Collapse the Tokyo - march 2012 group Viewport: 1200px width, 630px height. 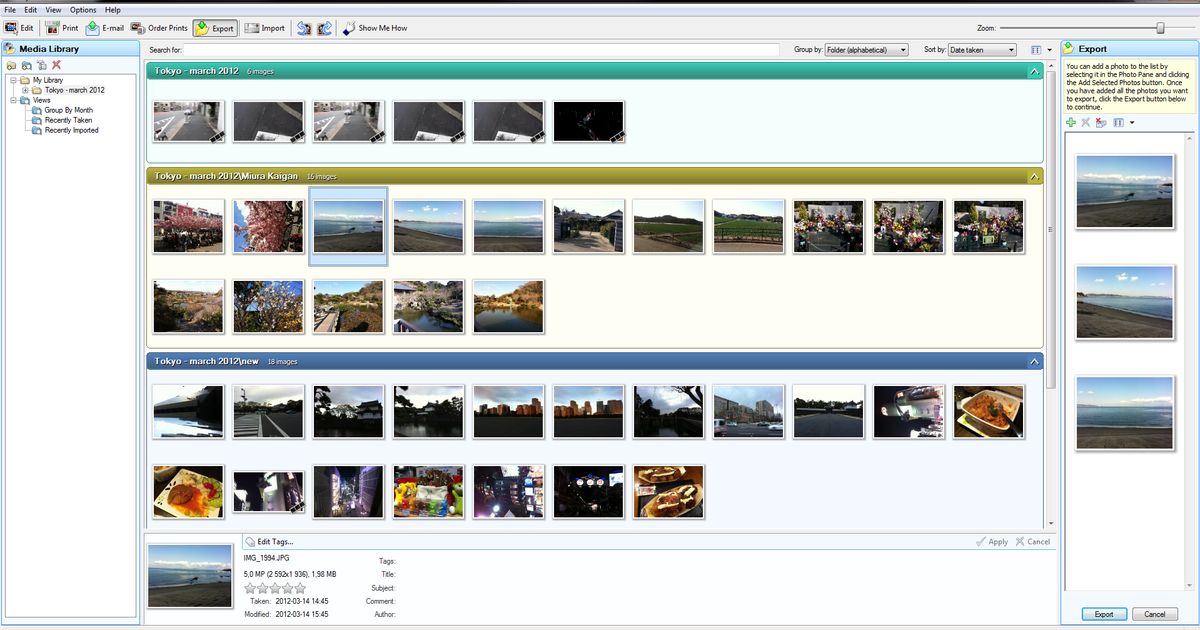(x=1035, y=72)
